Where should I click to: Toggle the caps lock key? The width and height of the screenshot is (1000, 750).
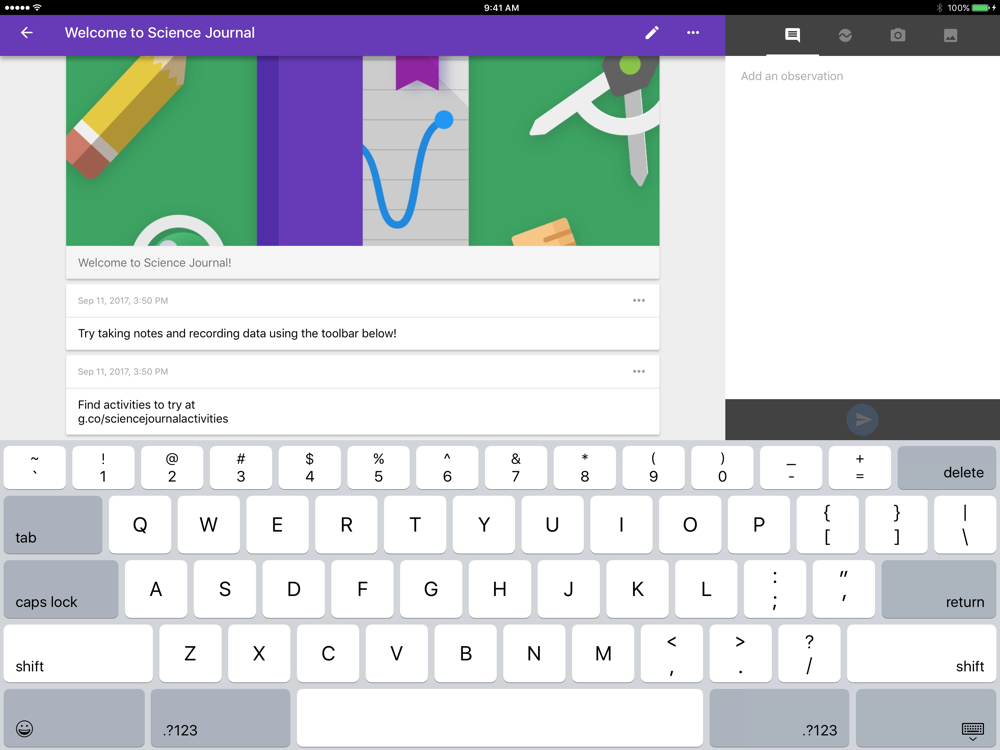(x=61, y=589)
